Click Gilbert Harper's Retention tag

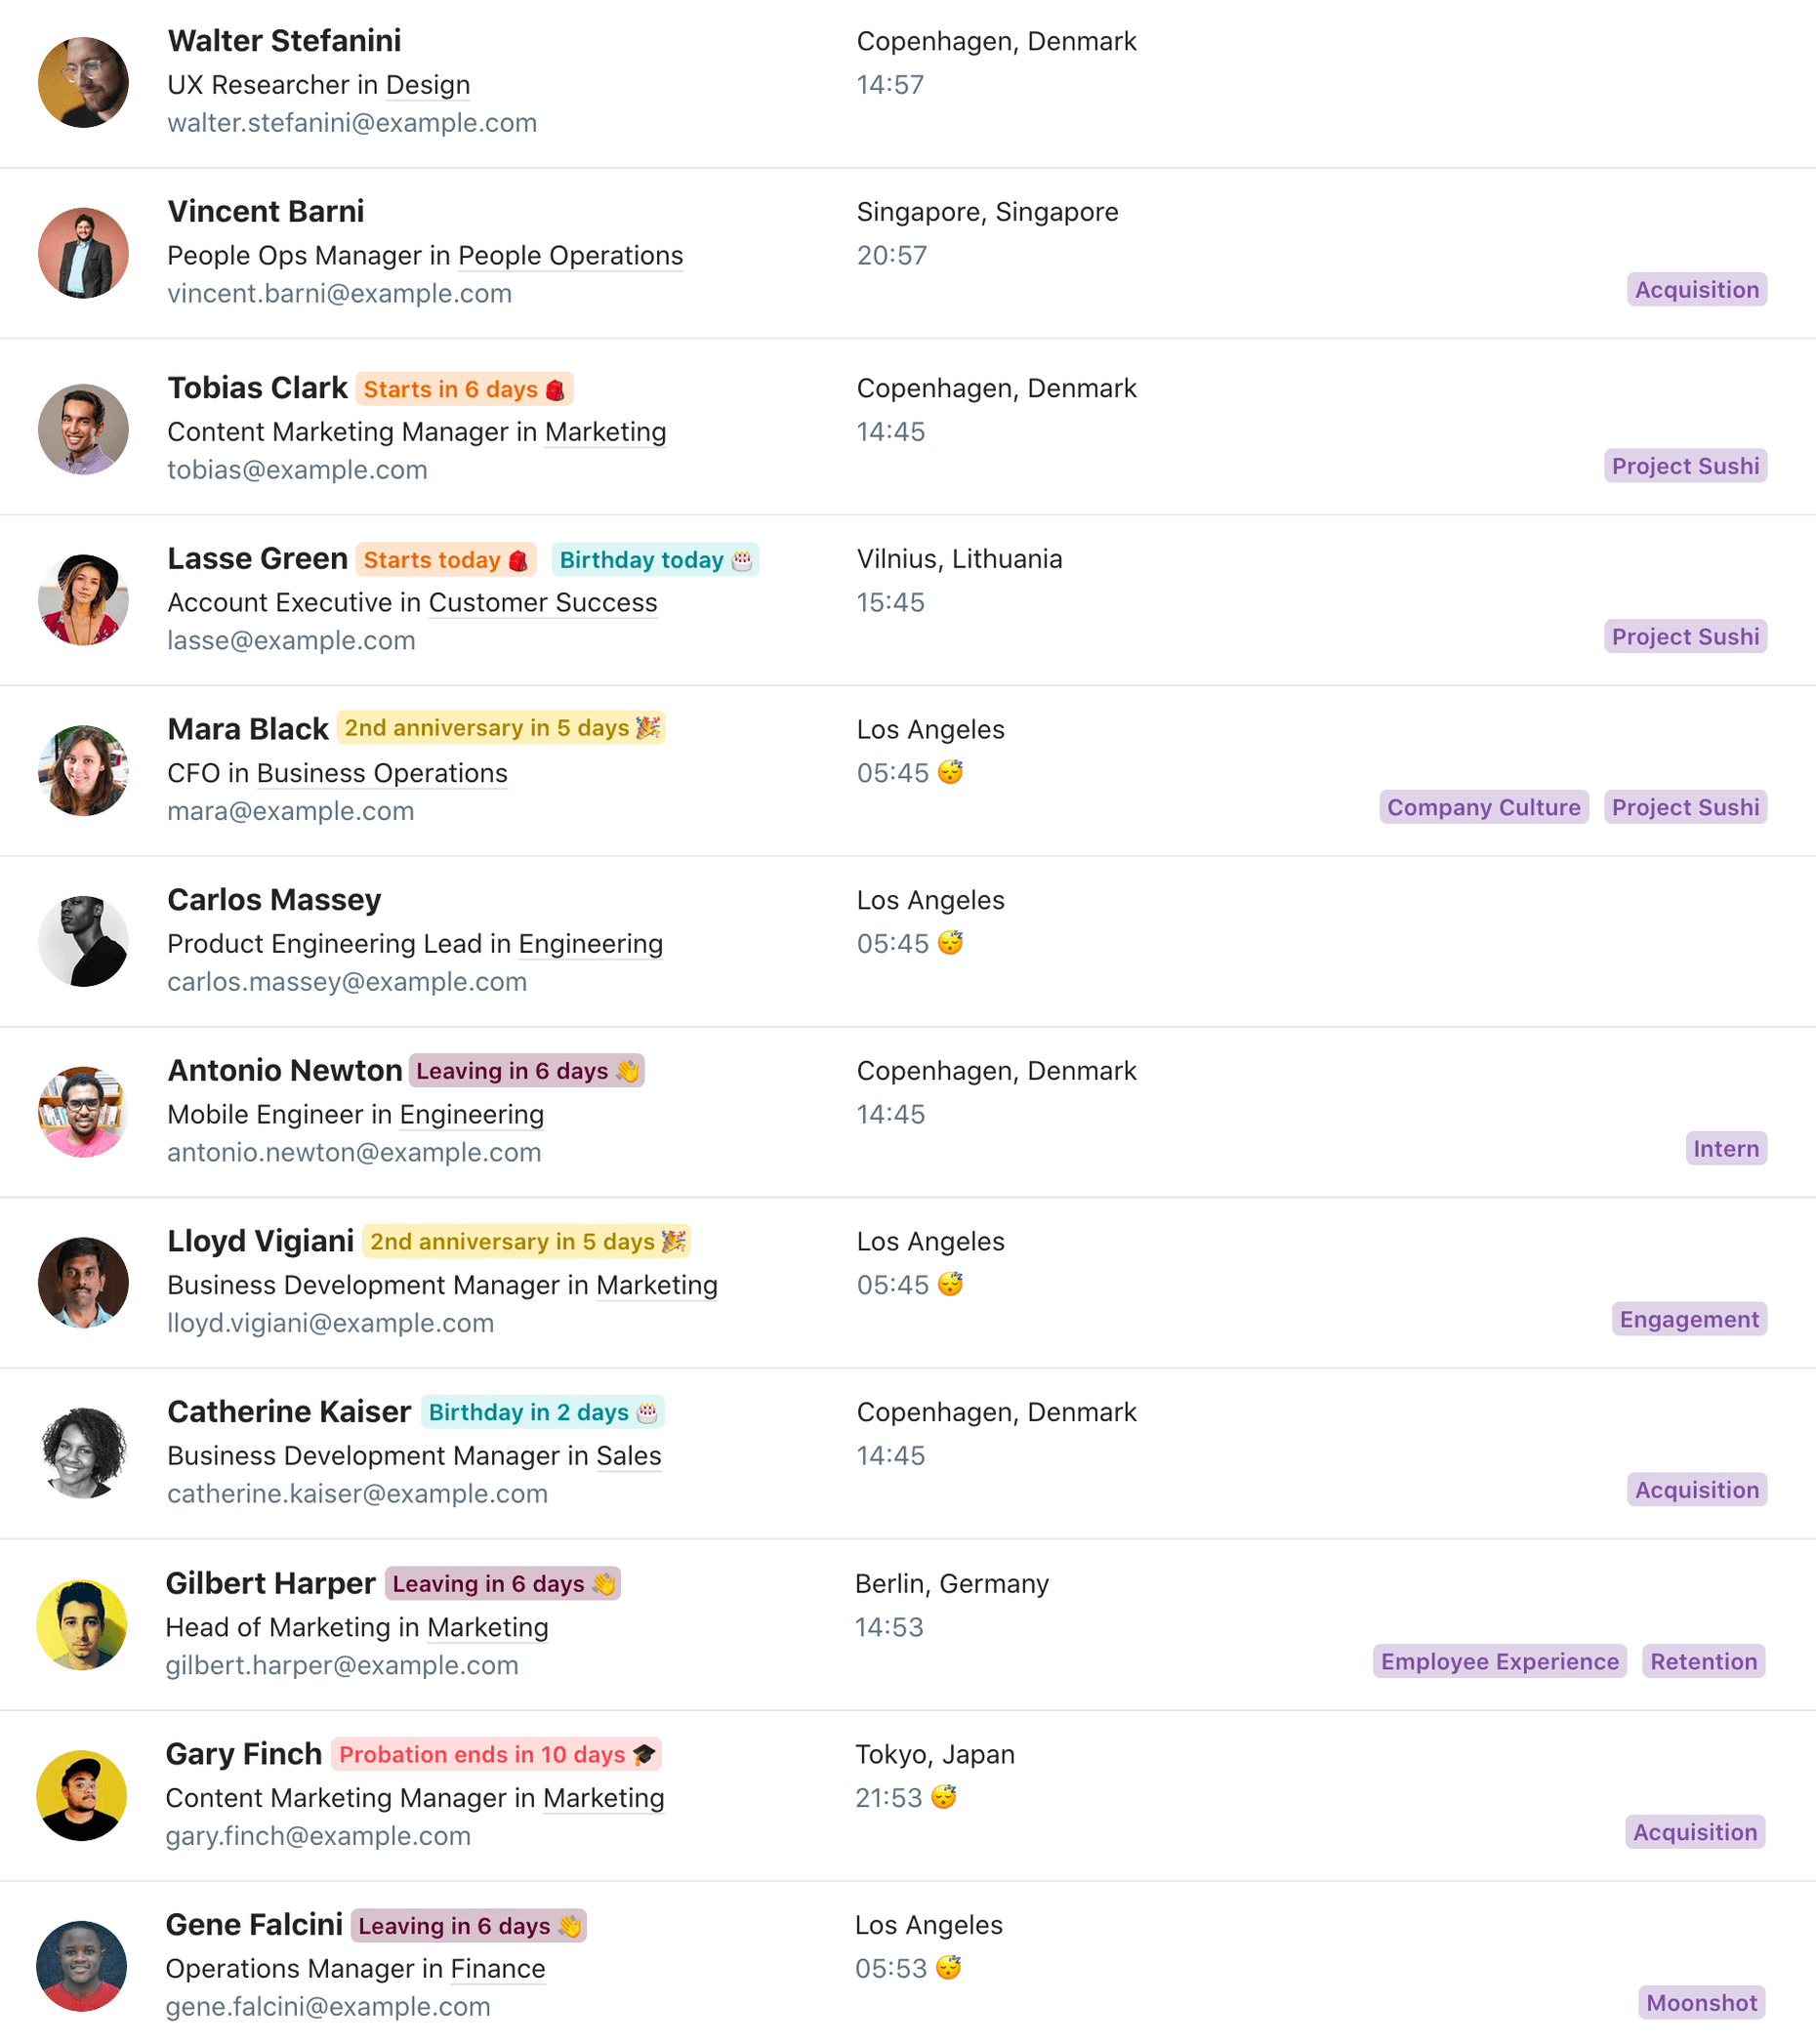[1703, 1661]
